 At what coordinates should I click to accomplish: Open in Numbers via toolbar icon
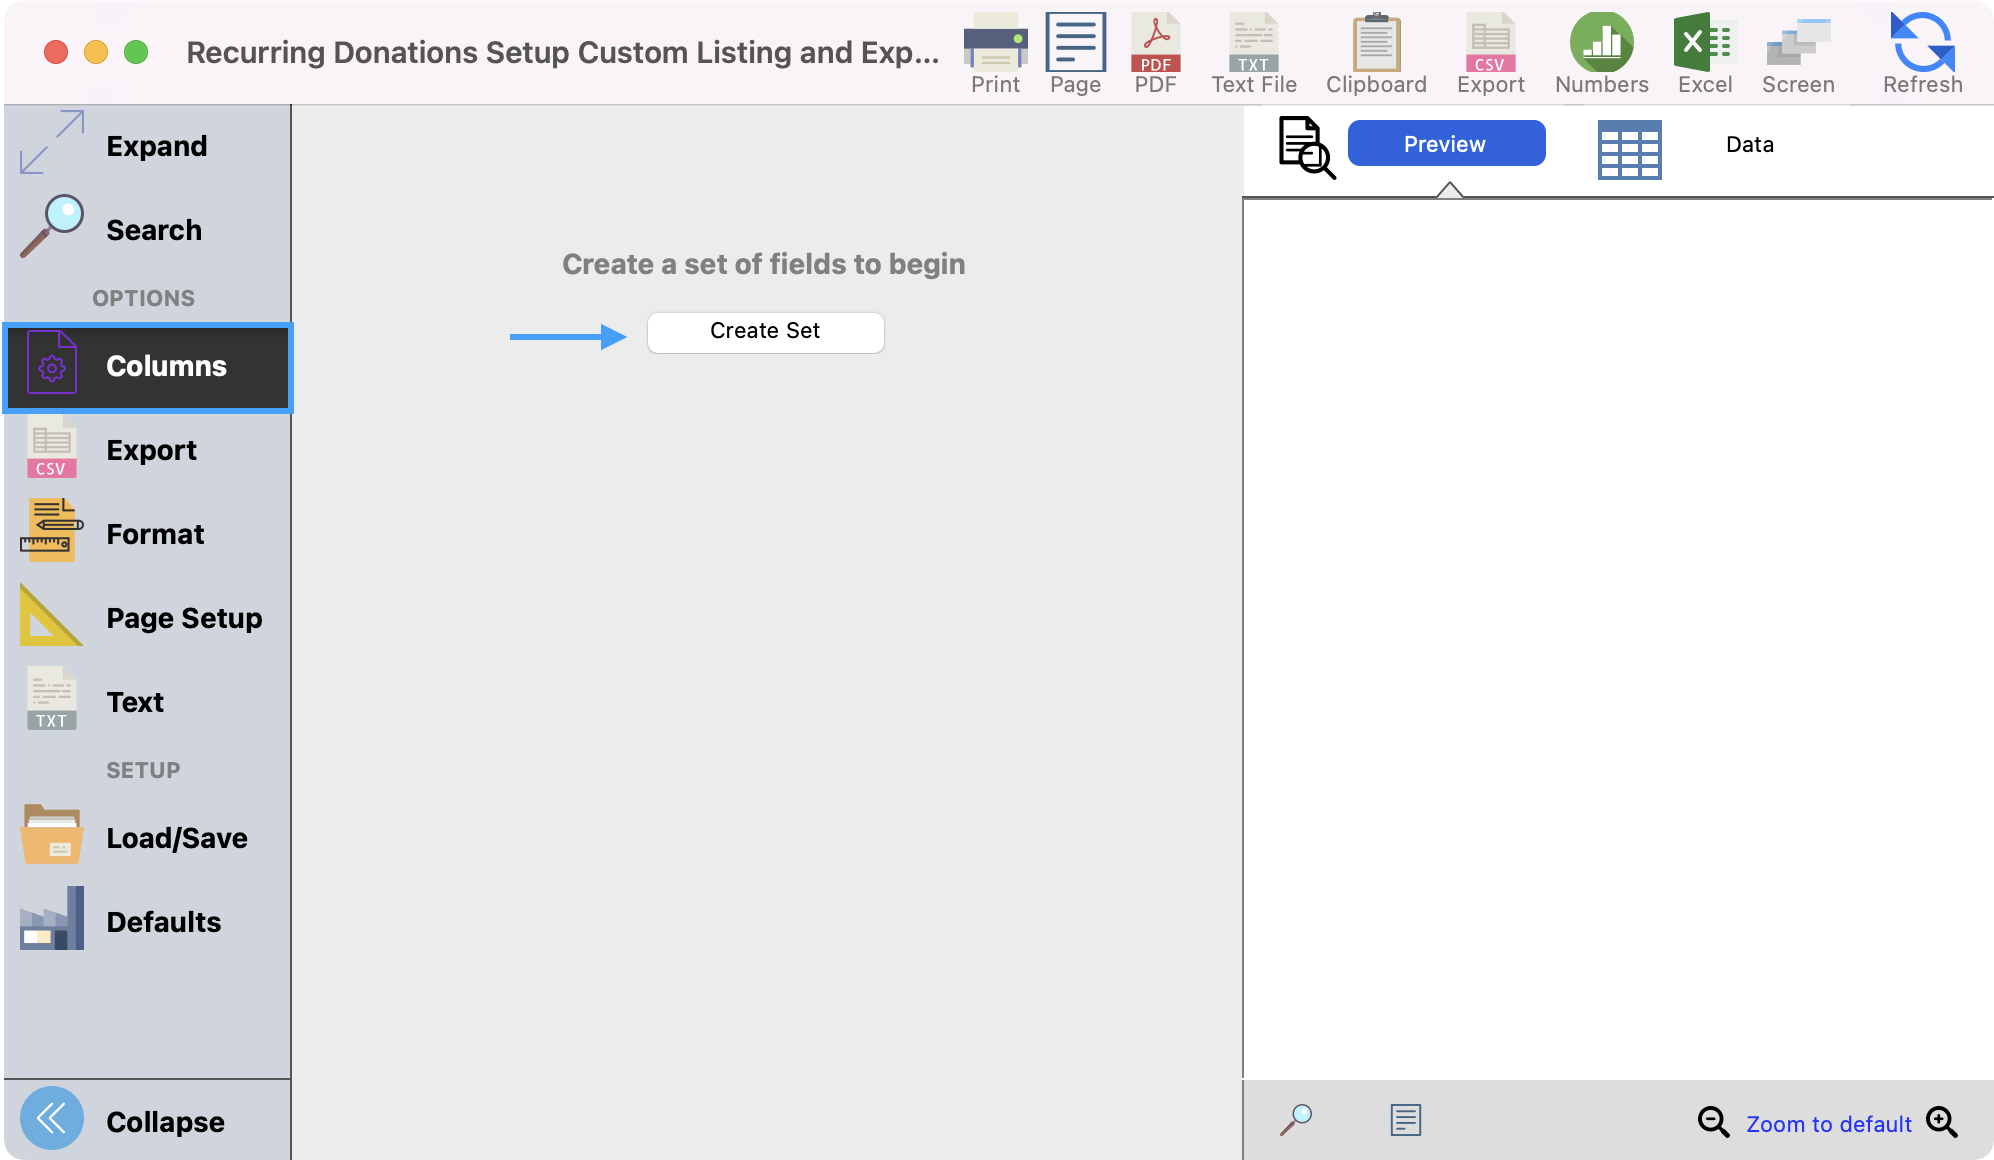[1601, 54]
